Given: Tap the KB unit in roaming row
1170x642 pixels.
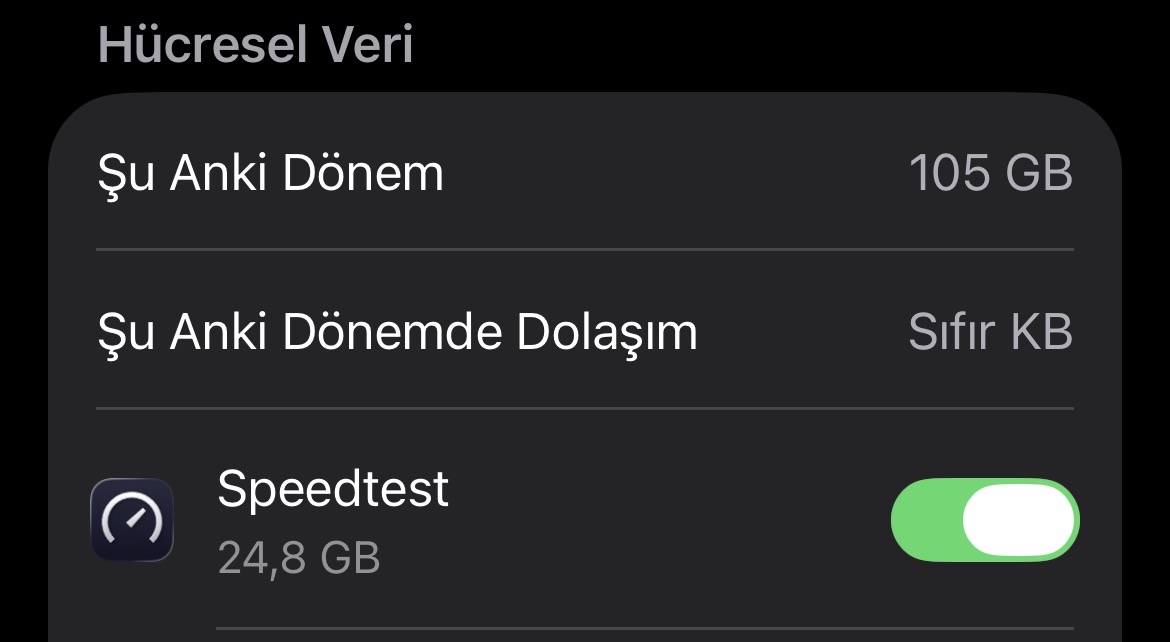Looking at the screenshot, I should pyautogui.click(x=1037, y=332).
